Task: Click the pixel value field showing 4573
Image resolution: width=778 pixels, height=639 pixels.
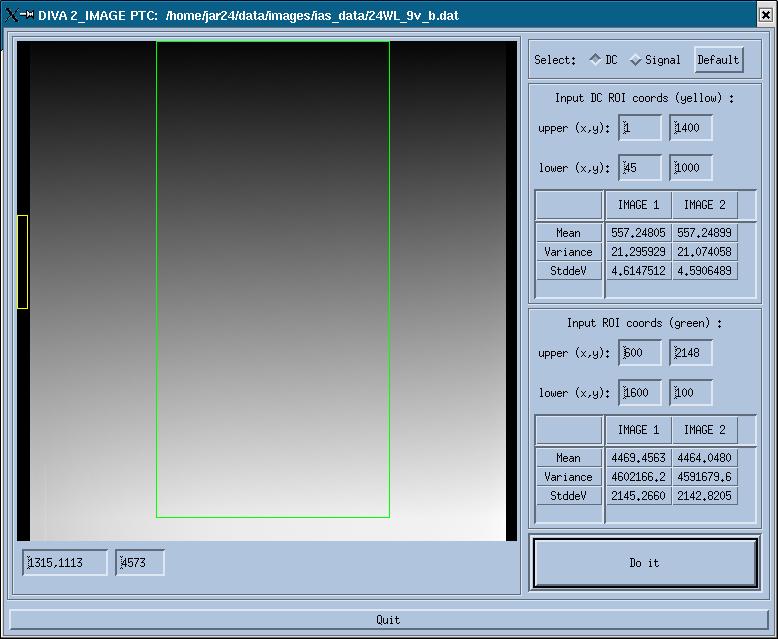Action: [x=140, y=563]
